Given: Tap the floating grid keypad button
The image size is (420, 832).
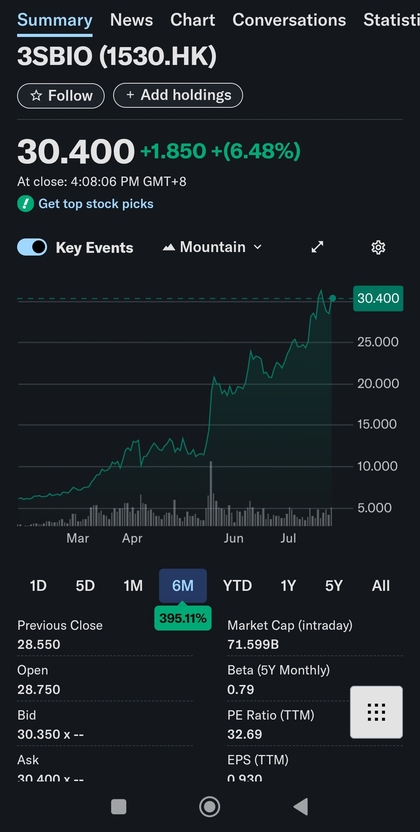Looking at the screenshot, I should 377,712.
